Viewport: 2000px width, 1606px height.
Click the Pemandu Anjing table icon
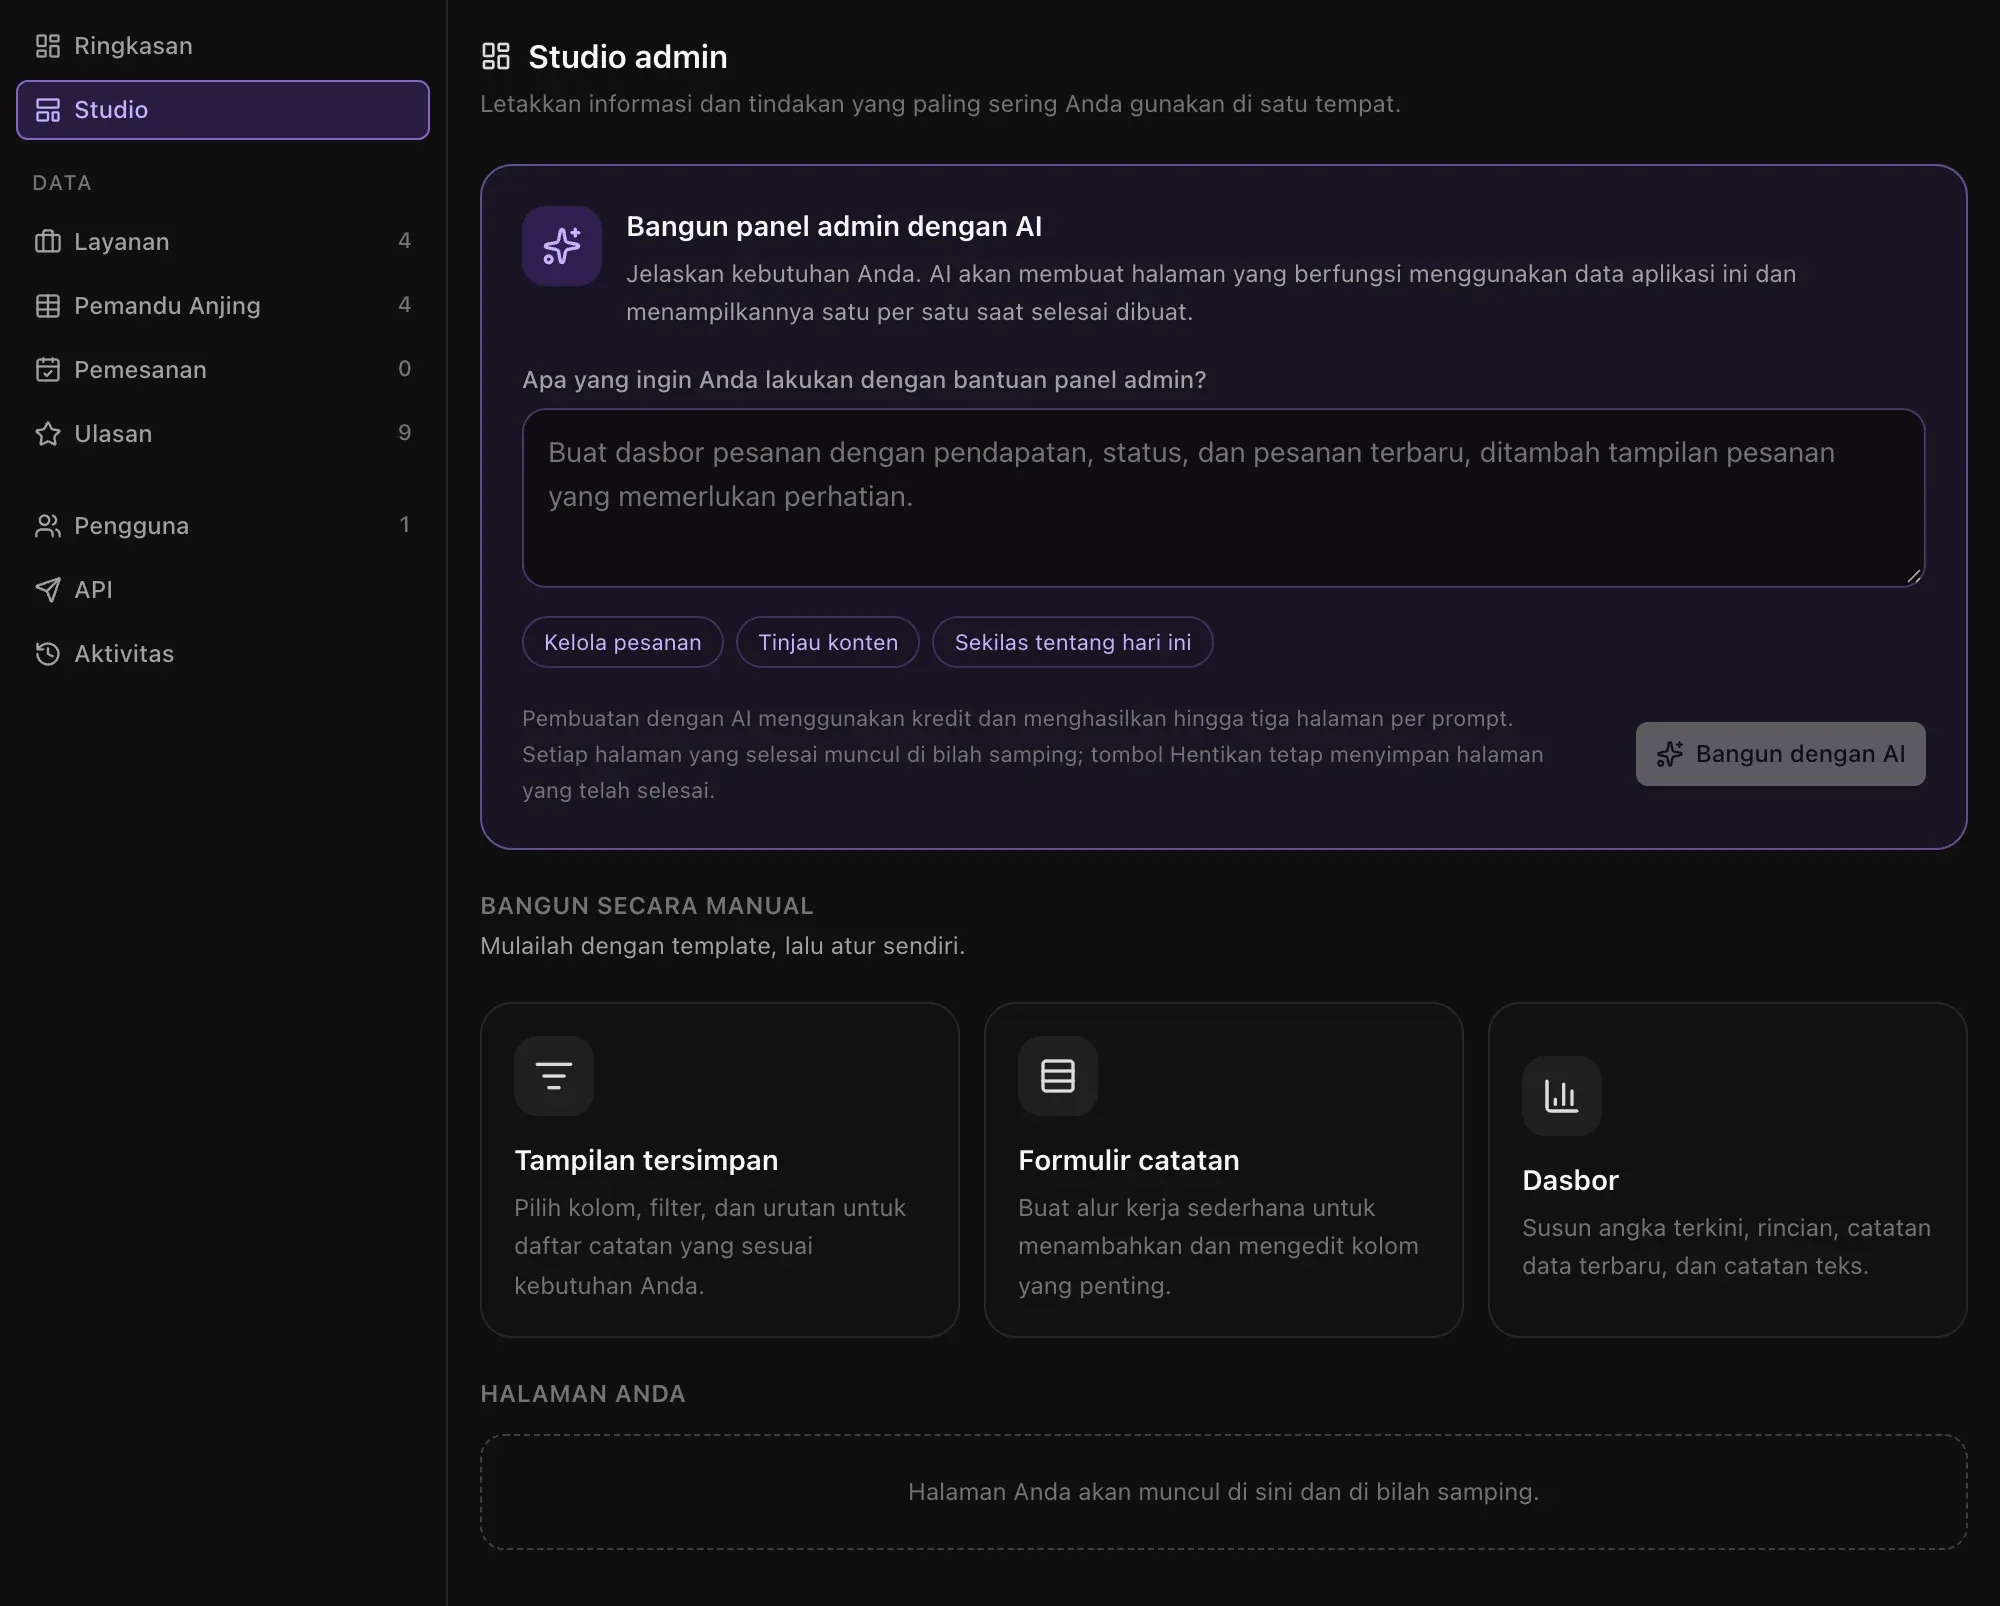click(x=47, y=306)
